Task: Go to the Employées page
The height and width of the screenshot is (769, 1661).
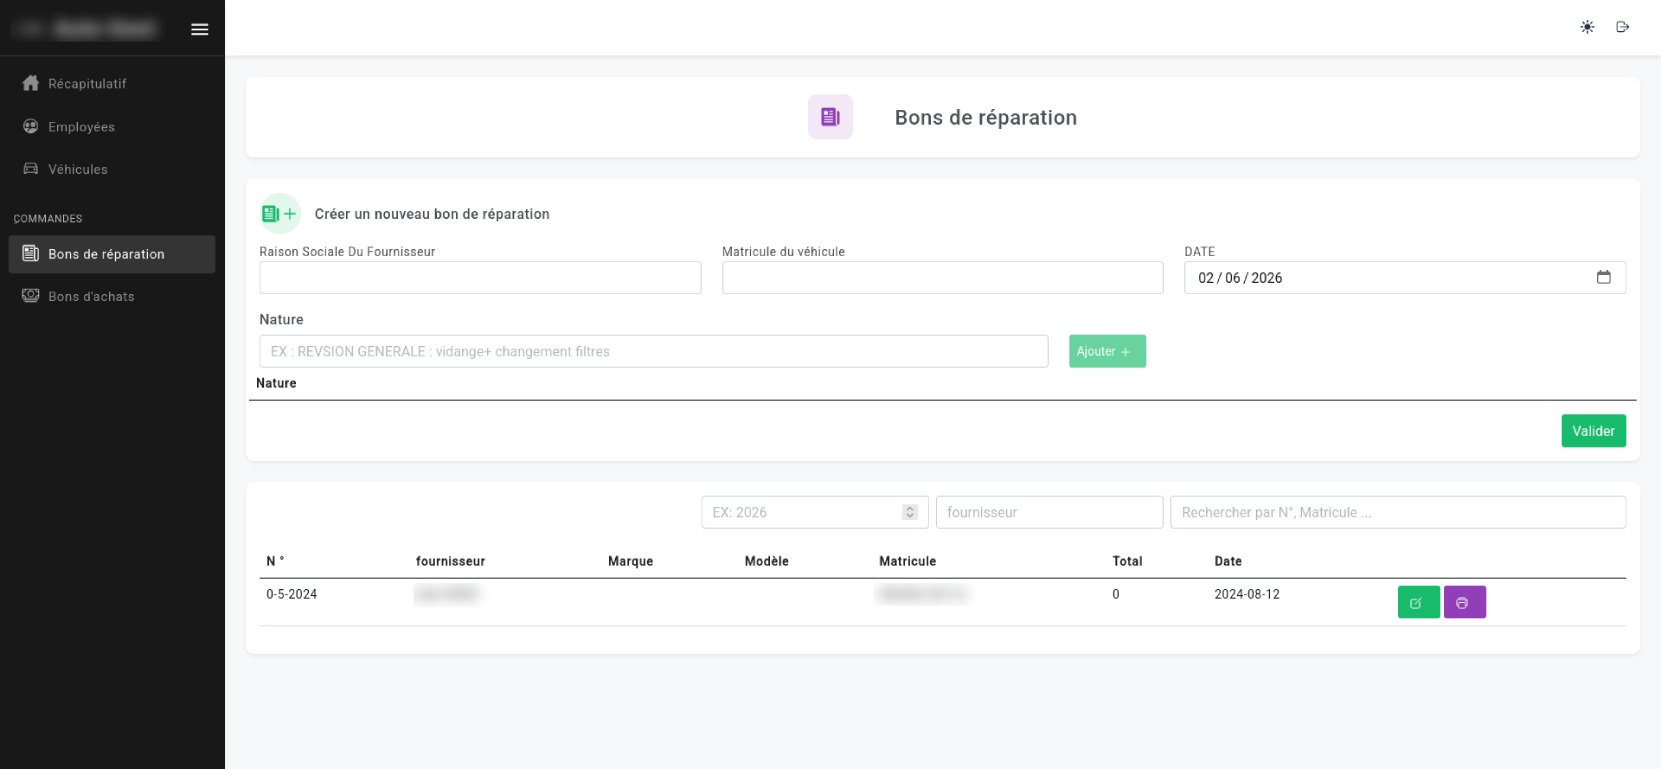Action: point(81,127)
